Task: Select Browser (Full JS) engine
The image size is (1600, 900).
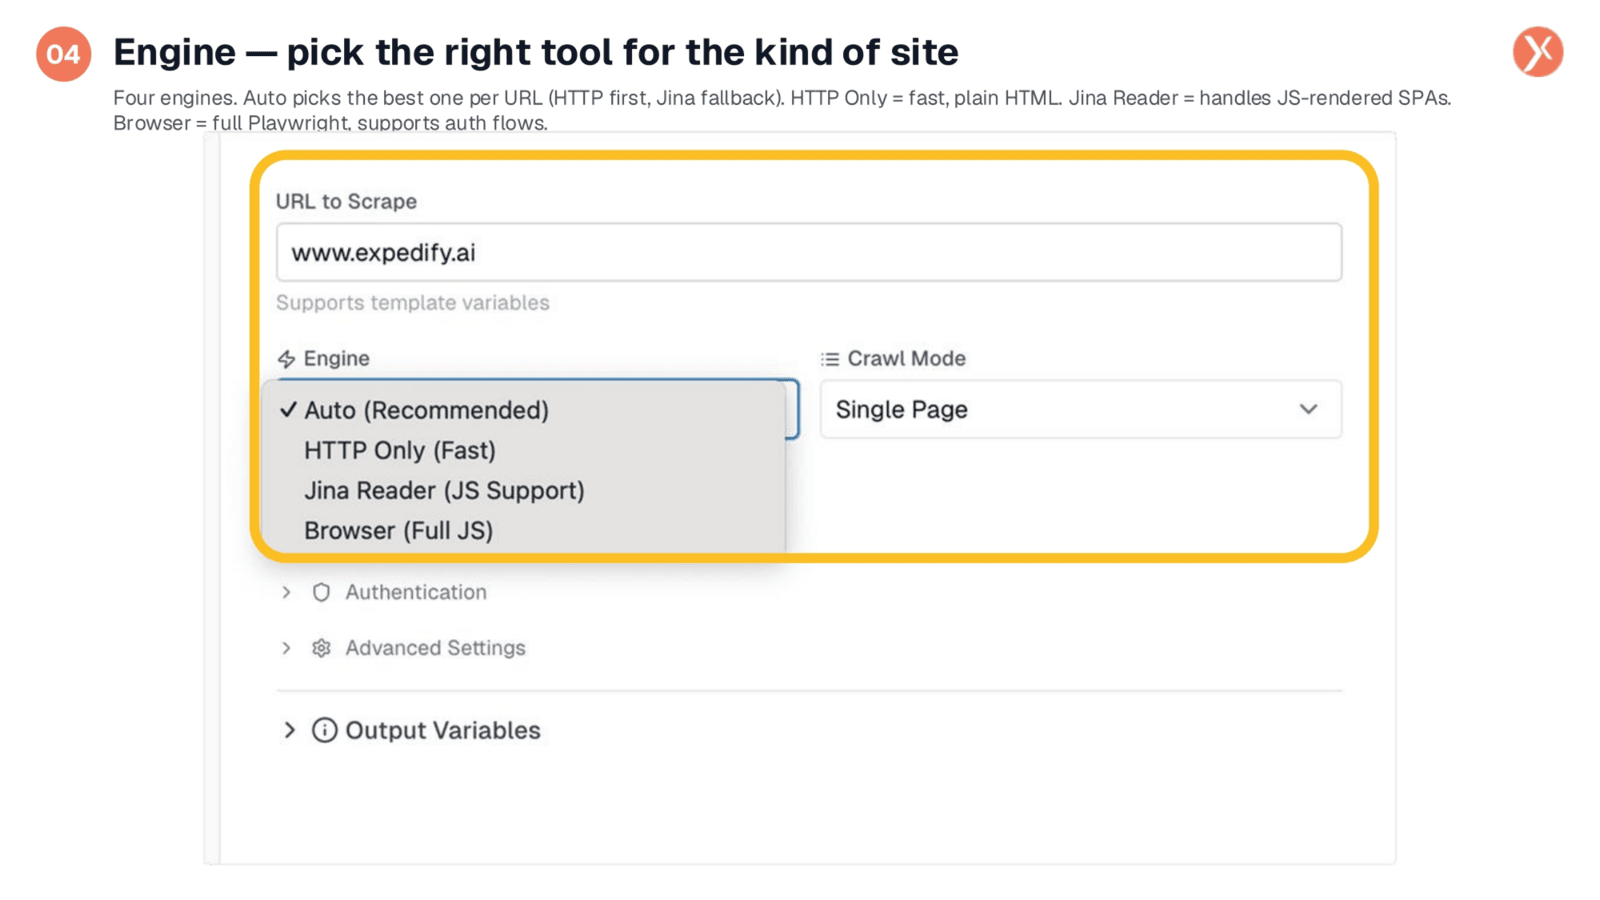Action: point(522,530)
